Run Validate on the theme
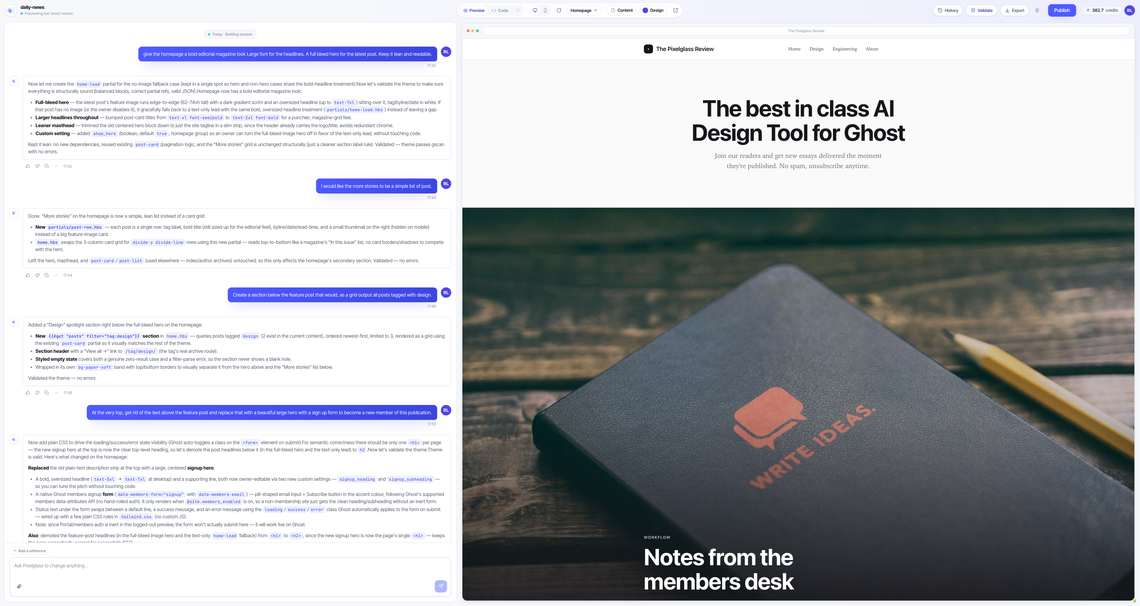The image size is (1140, 606). coord(982,10)
